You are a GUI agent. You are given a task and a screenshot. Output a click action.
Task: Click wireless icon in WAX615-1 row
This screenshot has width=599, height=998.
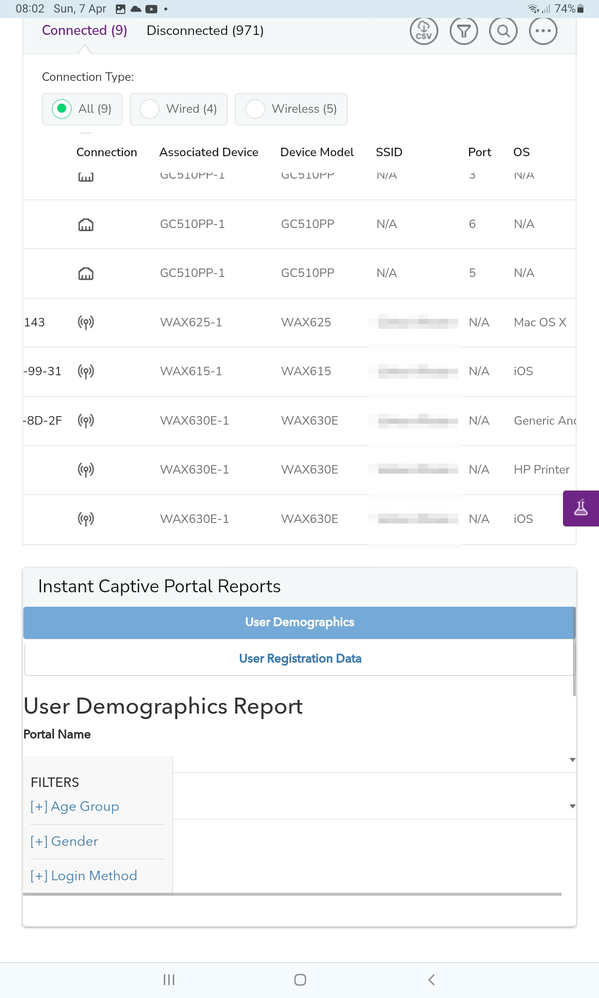pyautogui.click(x=85, y=371)
